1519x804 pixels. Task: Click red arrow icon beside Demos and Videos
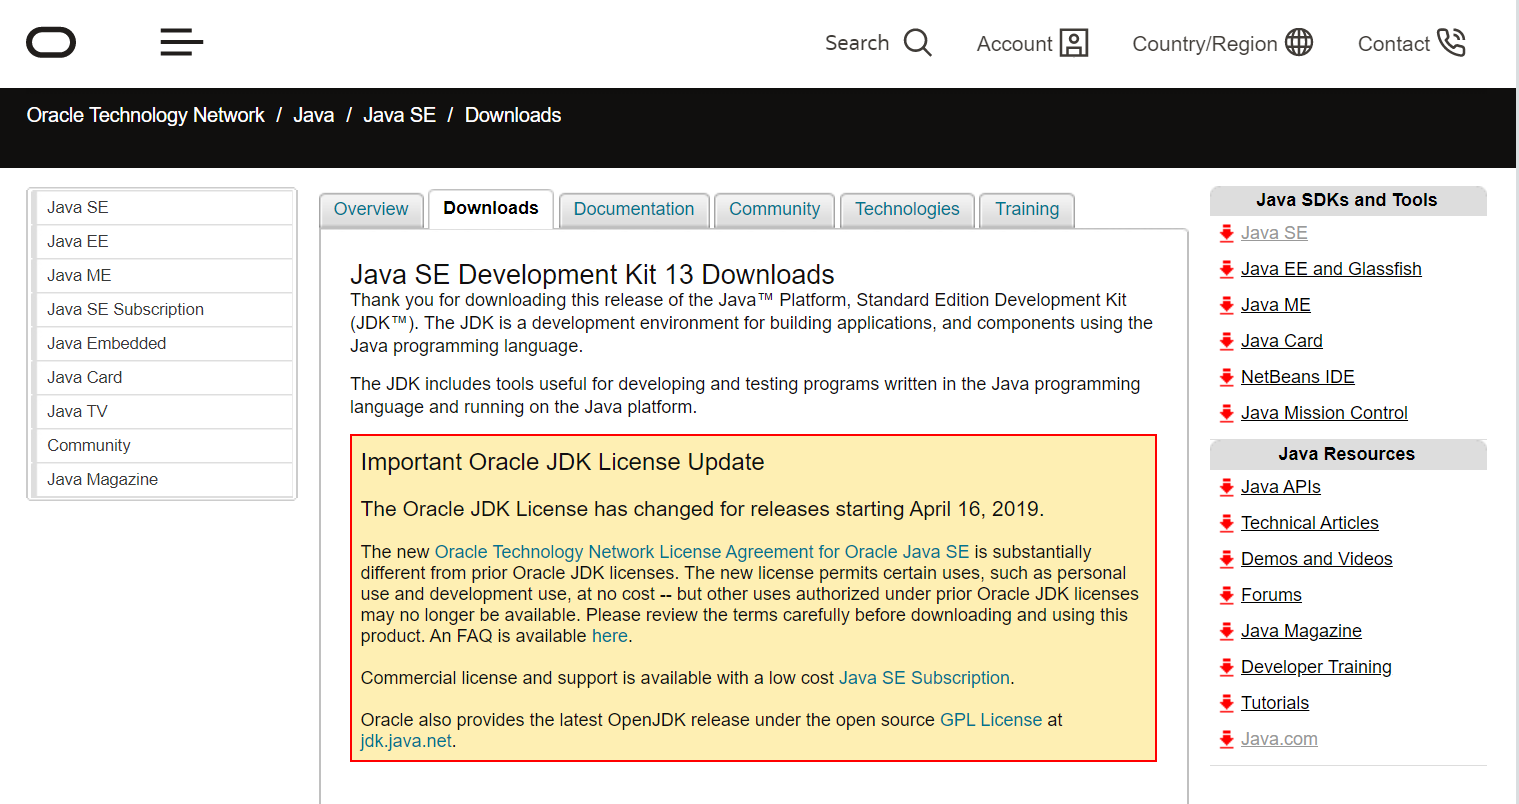click(x=1227, y=559)
